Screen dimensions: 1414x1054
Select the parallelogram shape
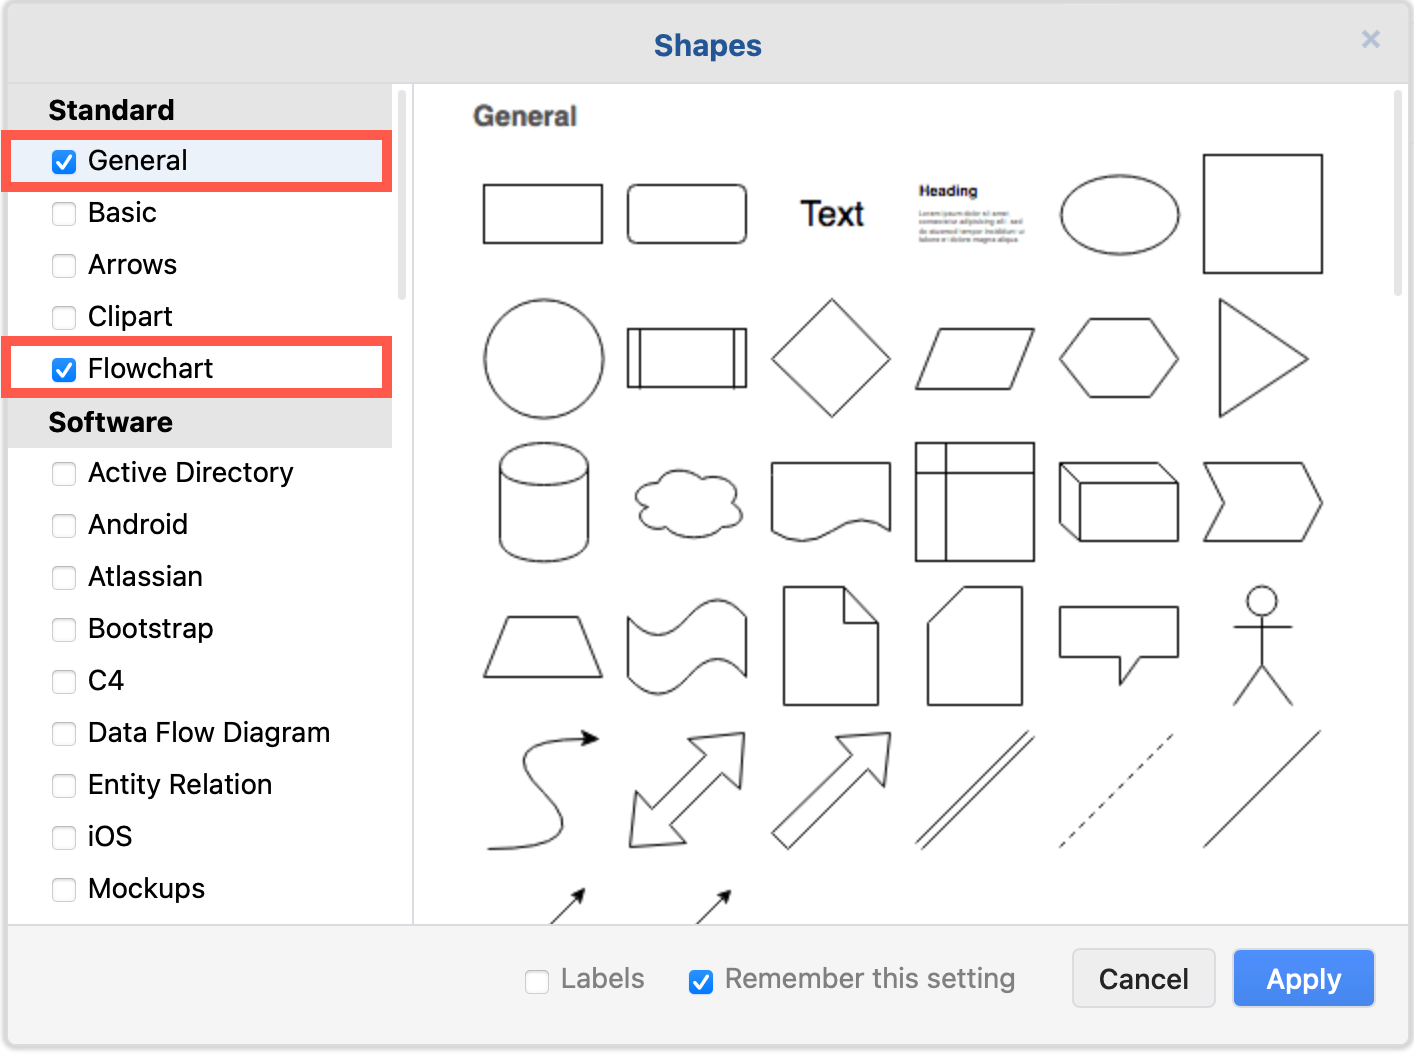click(x=973, y=360)
